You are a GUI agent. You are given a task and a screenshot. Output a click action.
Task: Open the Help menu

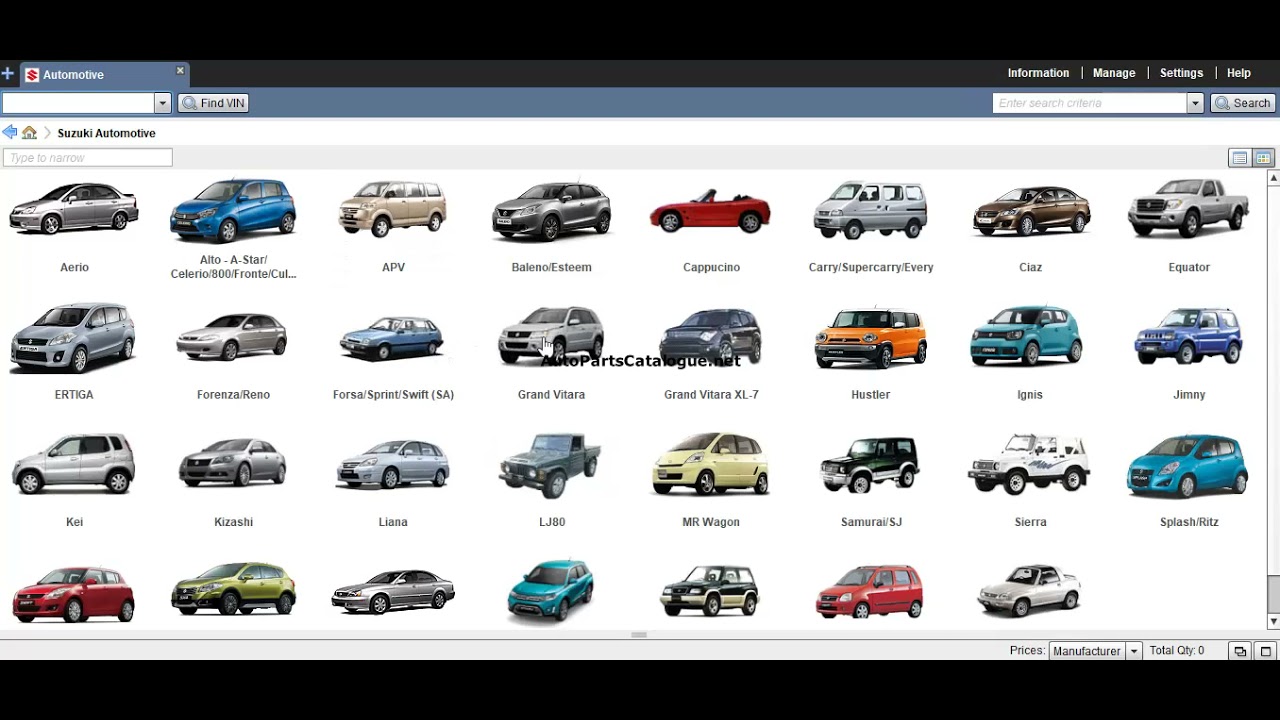1238,73
